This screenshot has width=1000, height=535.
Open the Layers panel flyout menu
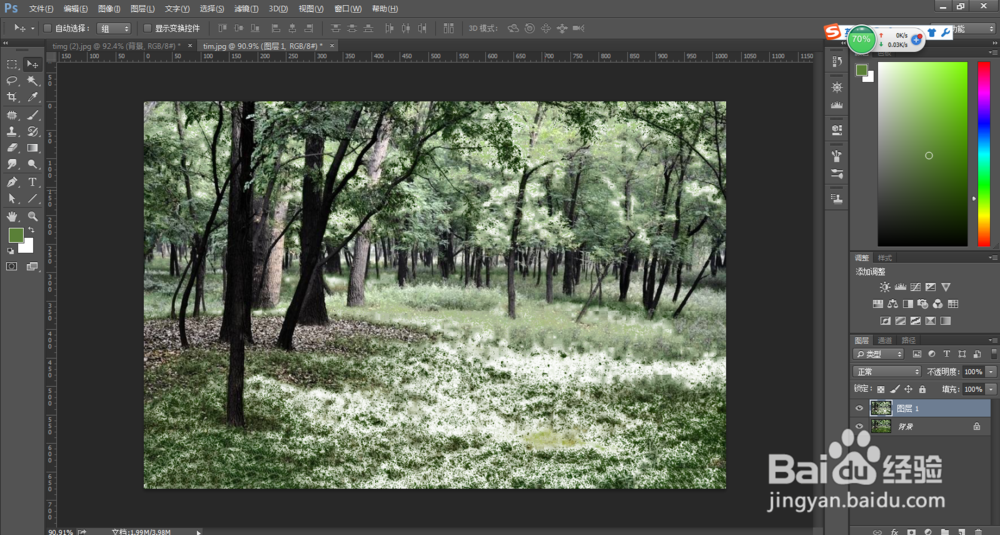993,341
